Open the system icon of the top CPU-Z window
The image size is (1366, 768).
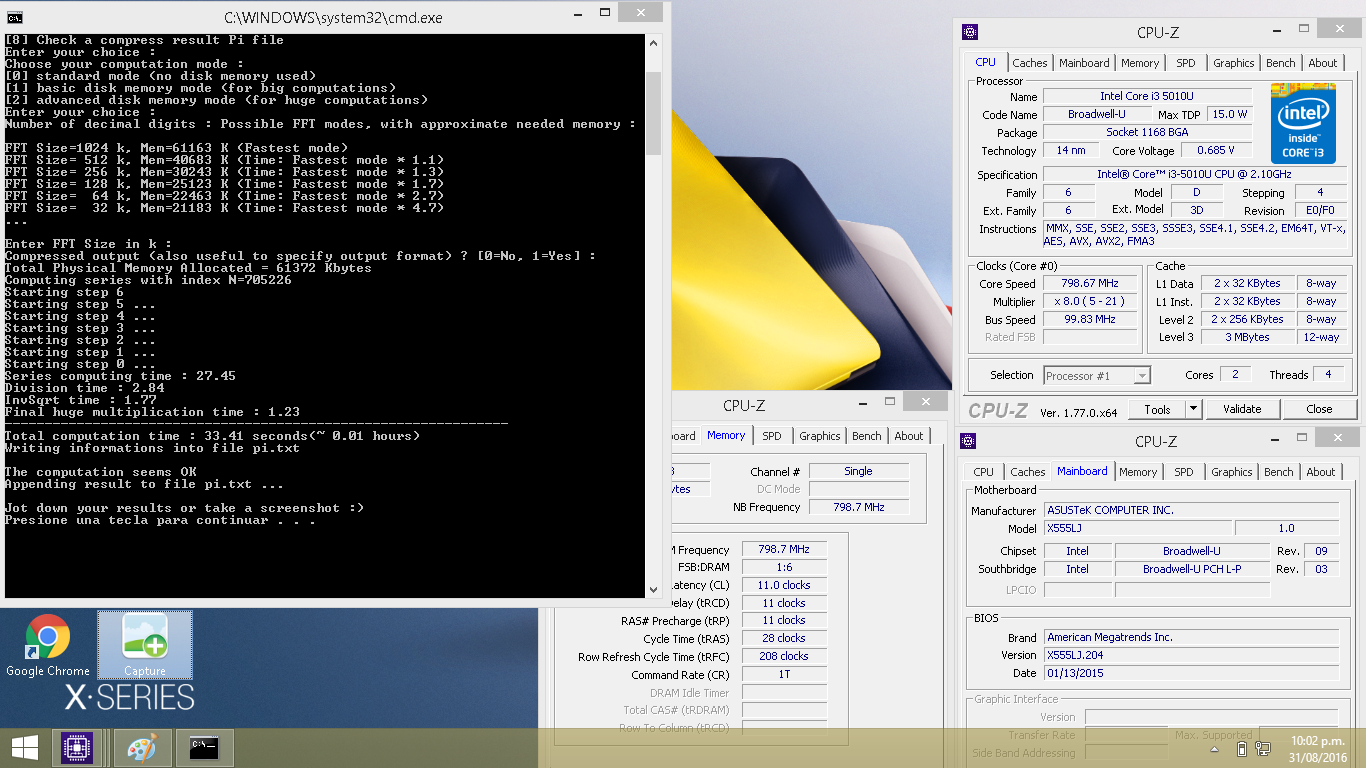[969, 32]
